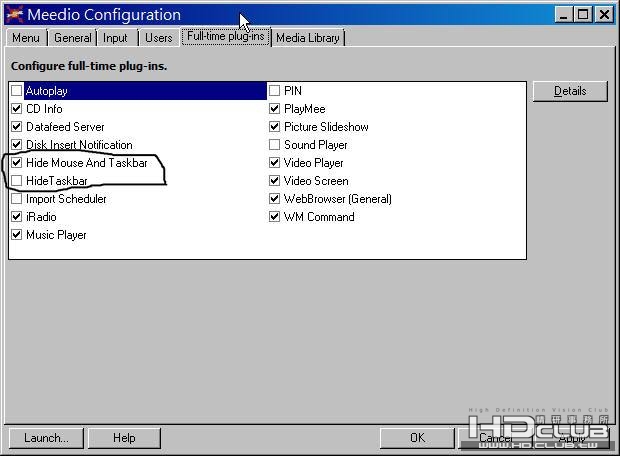Screen dimensions: 620x456
Task: Open Help from the bottom bar
Action: (124, 438)
